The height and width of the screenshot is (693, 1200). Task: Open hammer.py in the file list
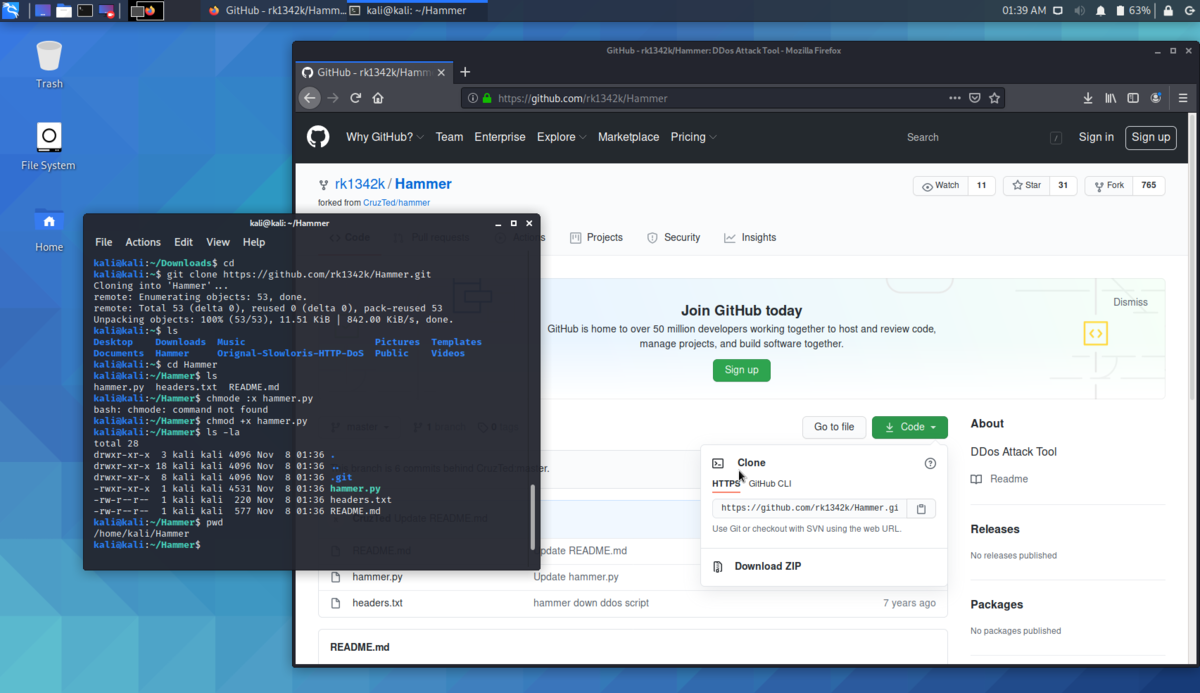coord(377,577)
